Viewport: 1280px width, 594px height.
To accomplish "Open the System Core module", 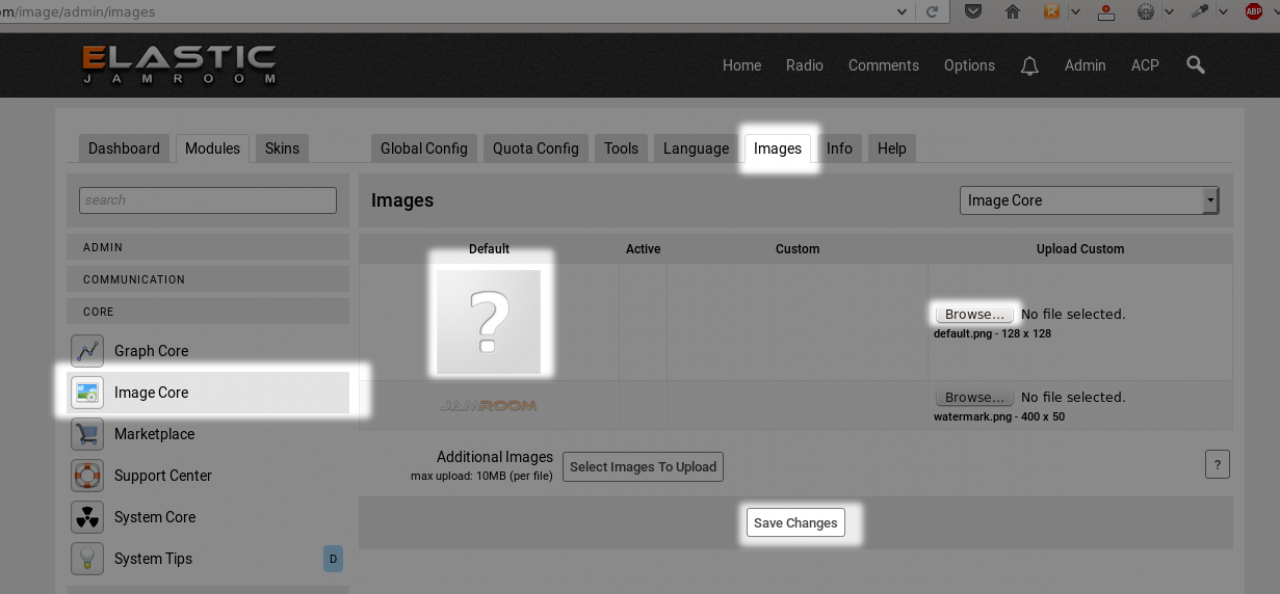I will 155,517.
